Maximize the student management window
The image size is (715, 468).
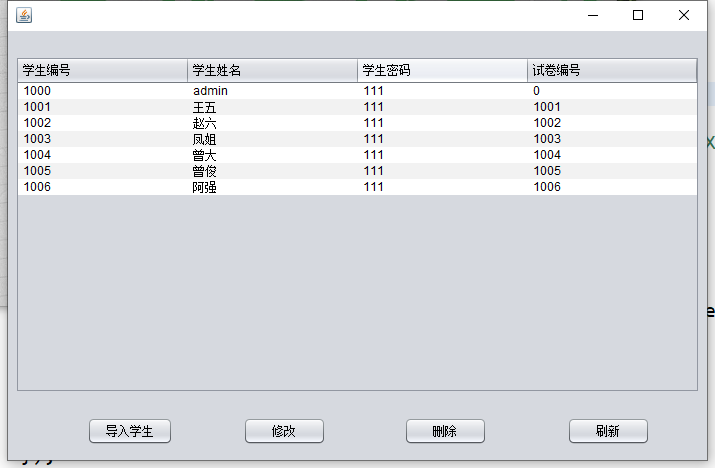[x=638, y=15]
